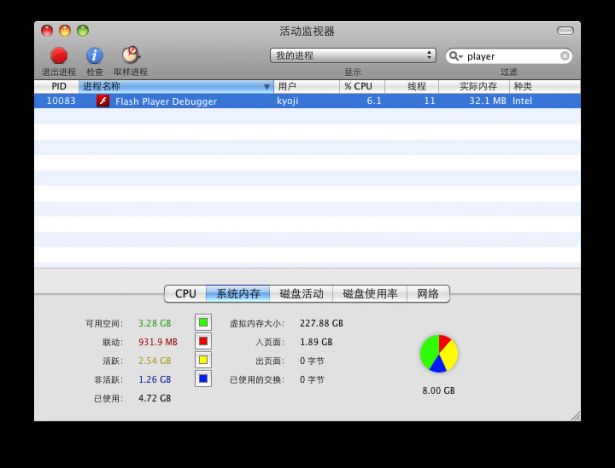Click the Sample Process icon

131,55
